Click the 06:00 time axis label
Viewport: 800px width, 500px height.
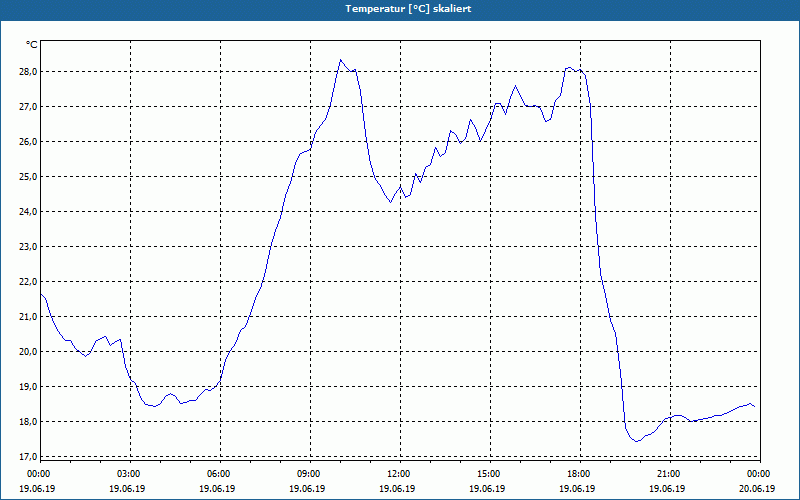[220, 474]
